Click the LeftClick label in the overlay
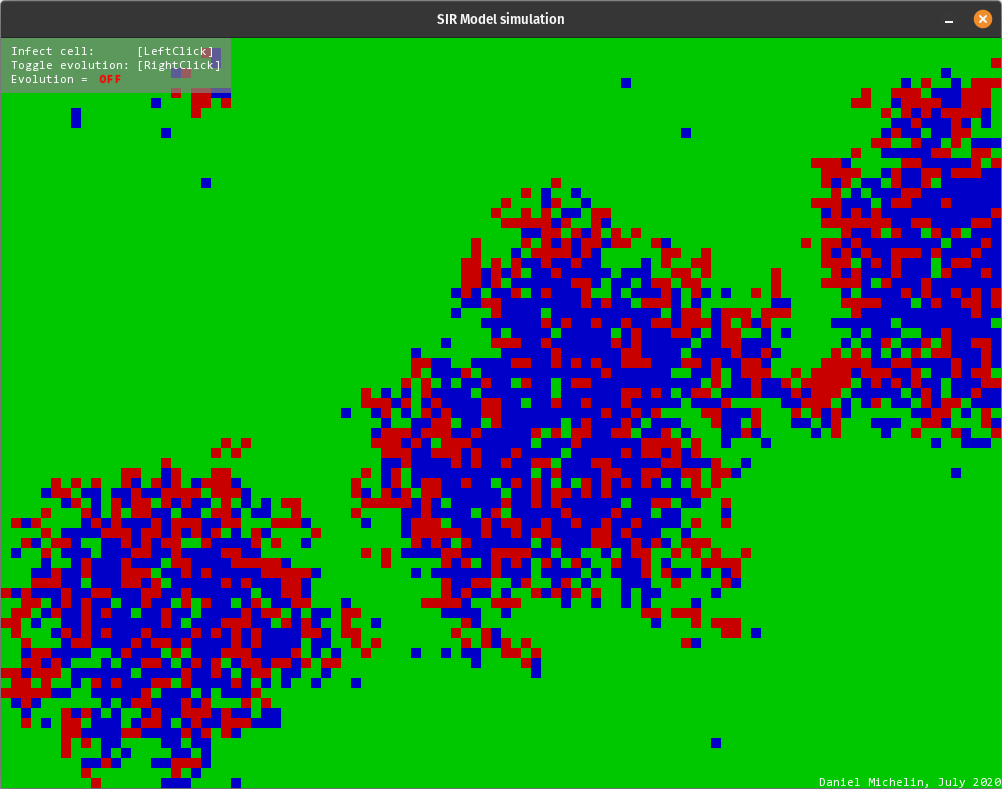This screenshot has height=789, width=1002. pyautogui.click(x=175, y=51)
